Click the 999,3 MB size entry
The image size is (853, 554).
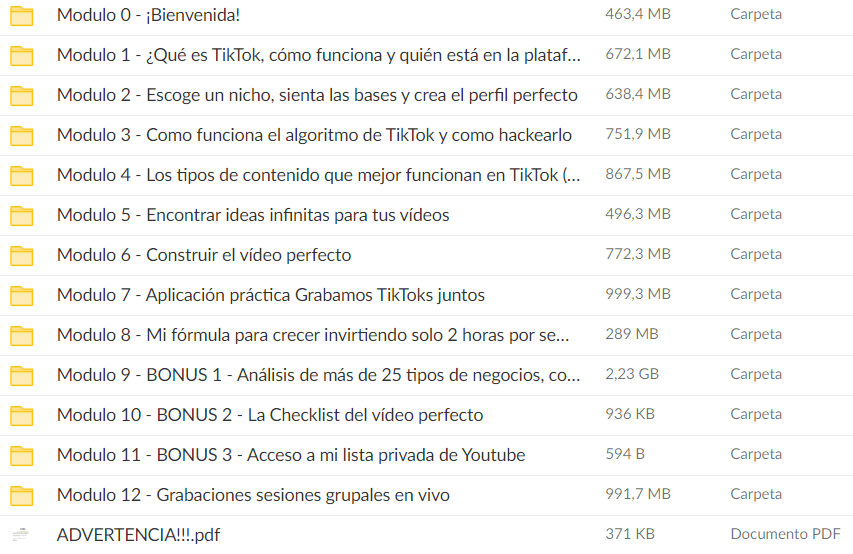tap(638, 294)
